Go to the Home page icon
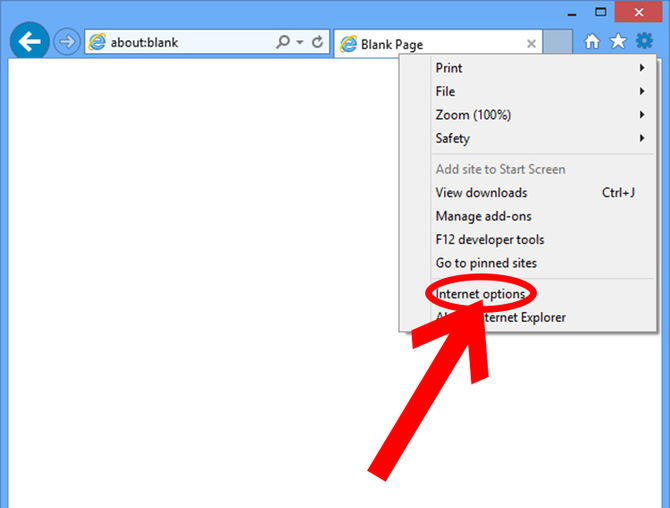This screenshot has height=508, width=670. click(x=592, y=41)
